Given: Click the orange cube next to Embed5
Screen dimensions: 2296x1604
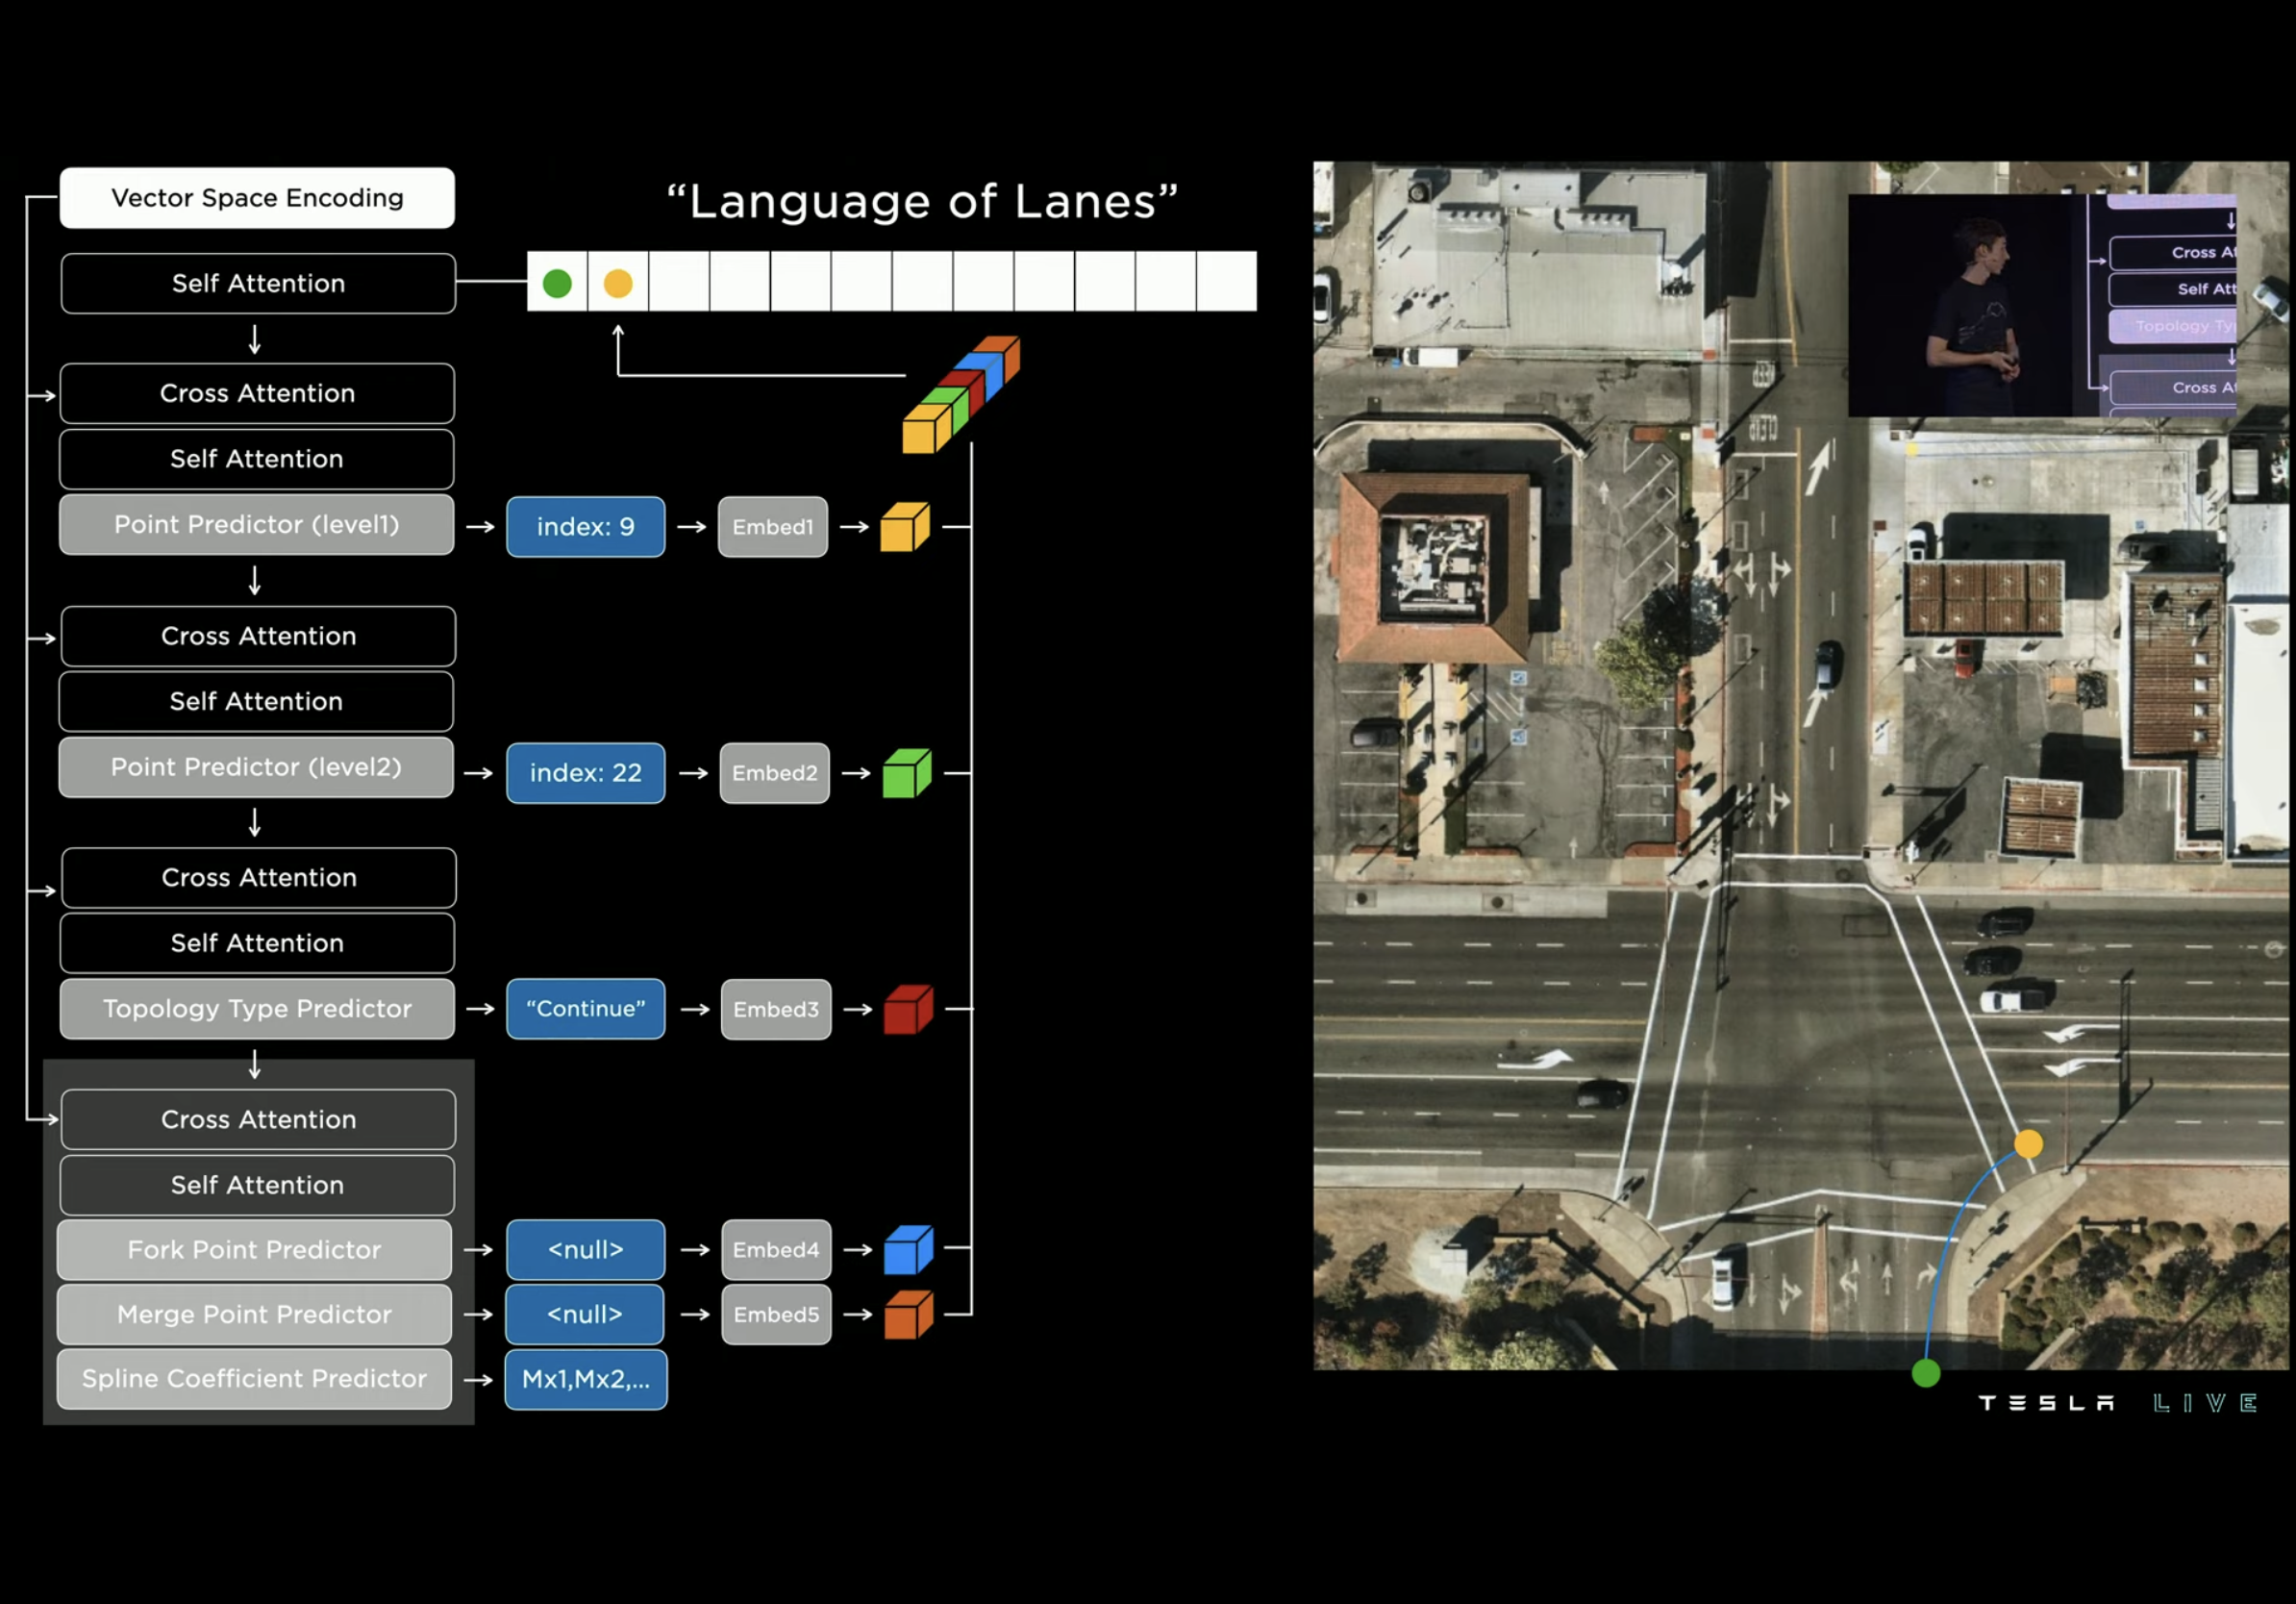Looking at the screenshot, I should click(907, 1315).
